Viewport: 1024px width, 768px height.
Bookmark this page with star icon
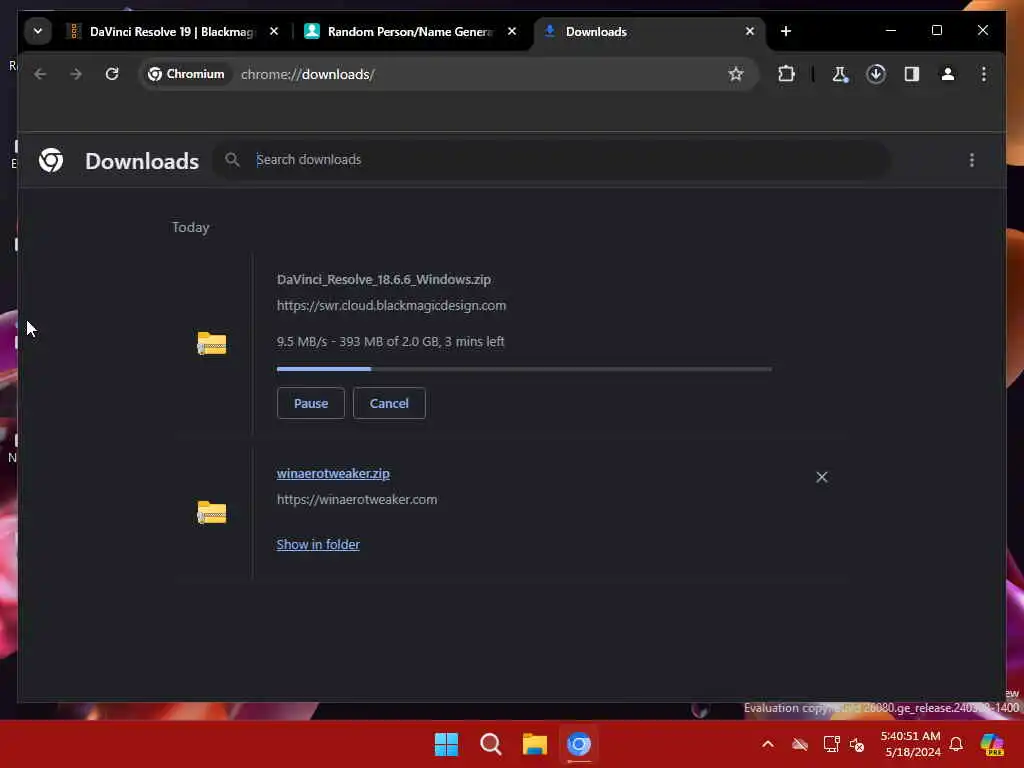coord(736,74)
